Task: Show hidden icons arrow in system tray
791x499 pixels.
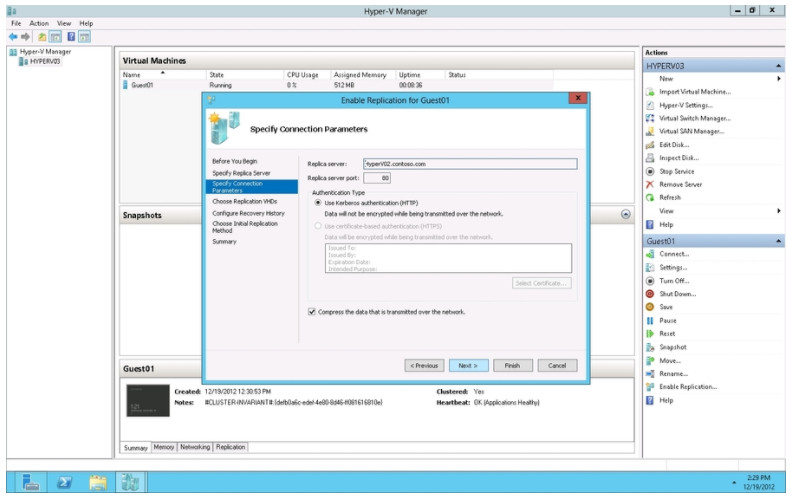Action: click(x=734, y=483)
